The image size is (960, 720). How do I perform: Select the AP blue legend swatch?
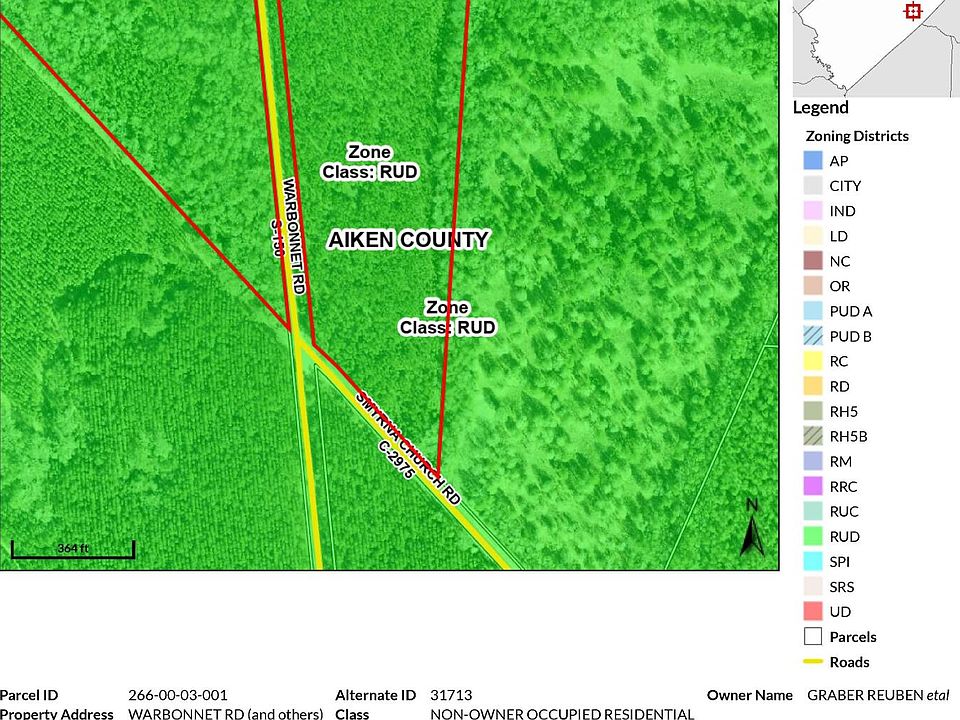(x=812, y=160)
